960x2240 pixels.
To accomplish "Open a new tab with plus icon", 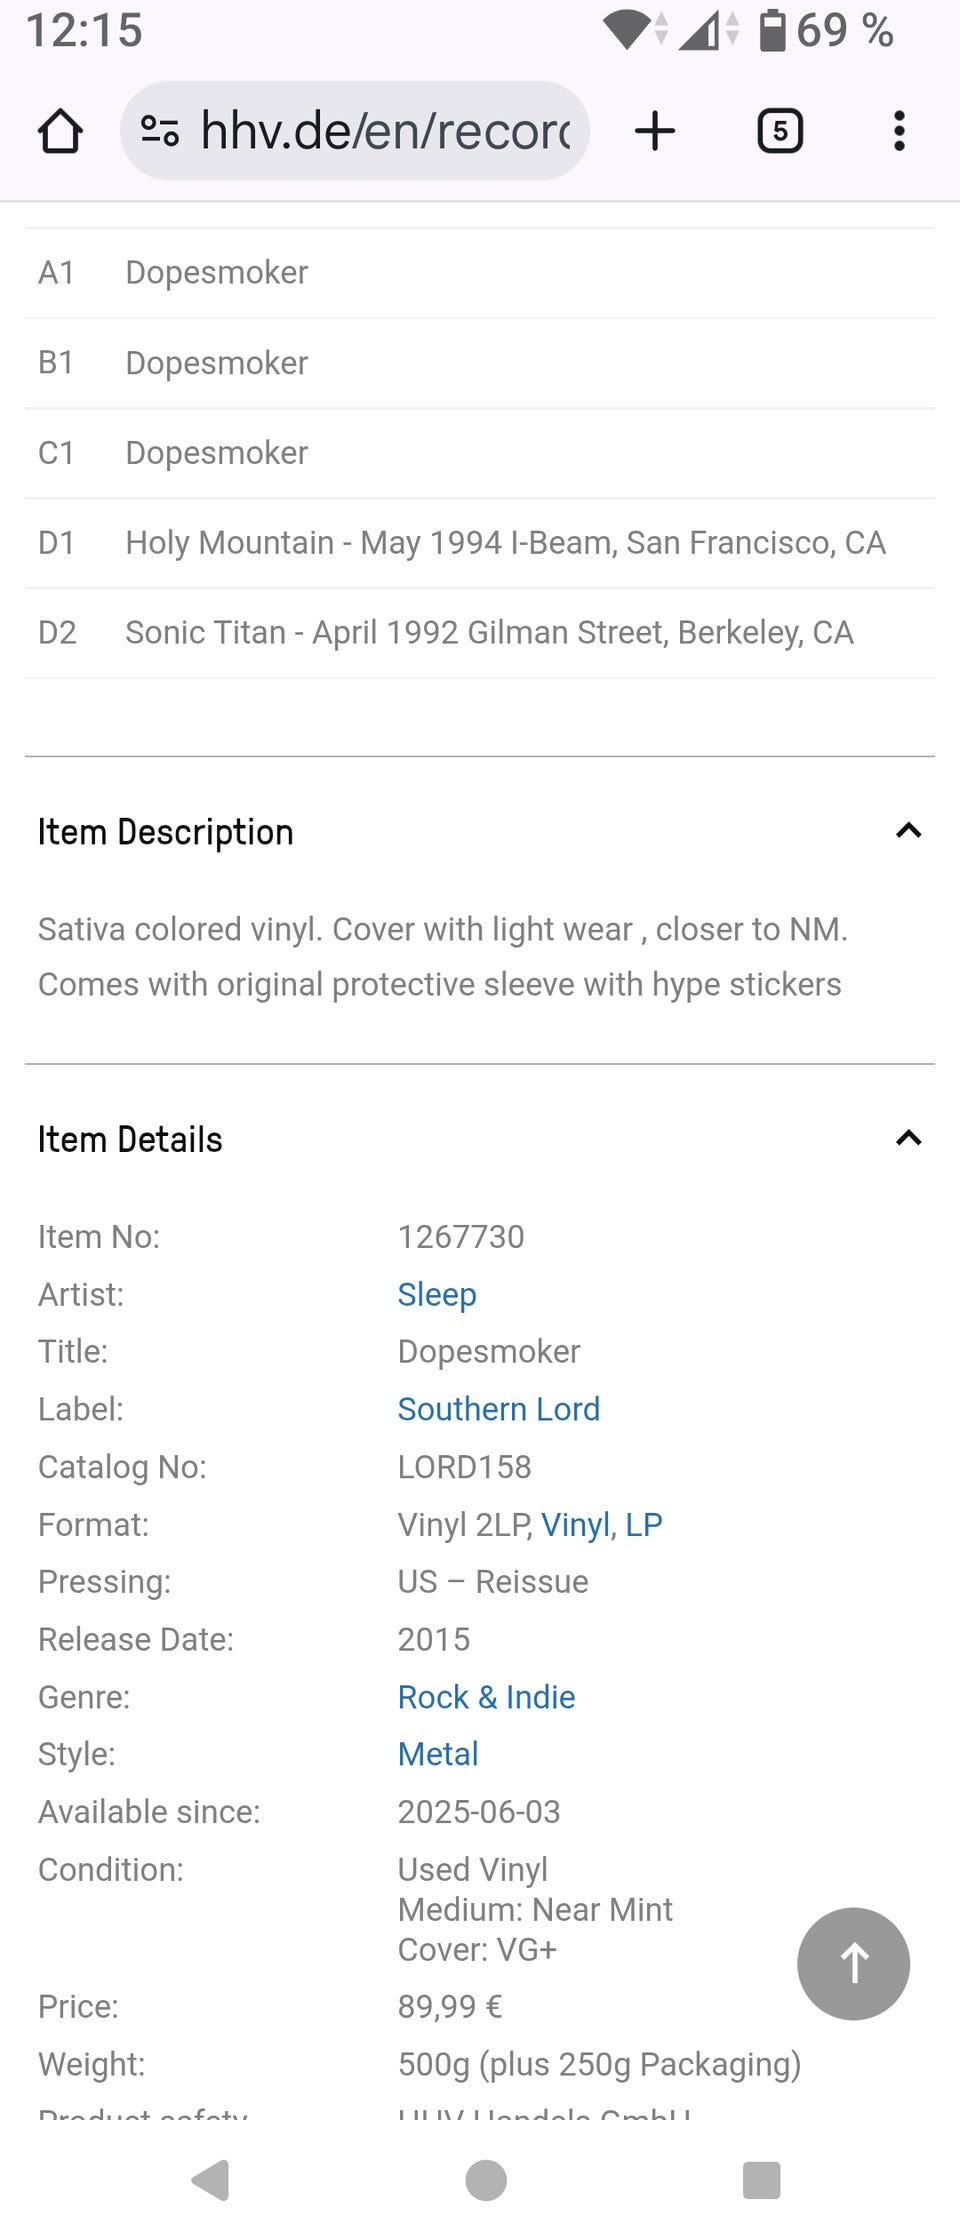I will 655,131.
